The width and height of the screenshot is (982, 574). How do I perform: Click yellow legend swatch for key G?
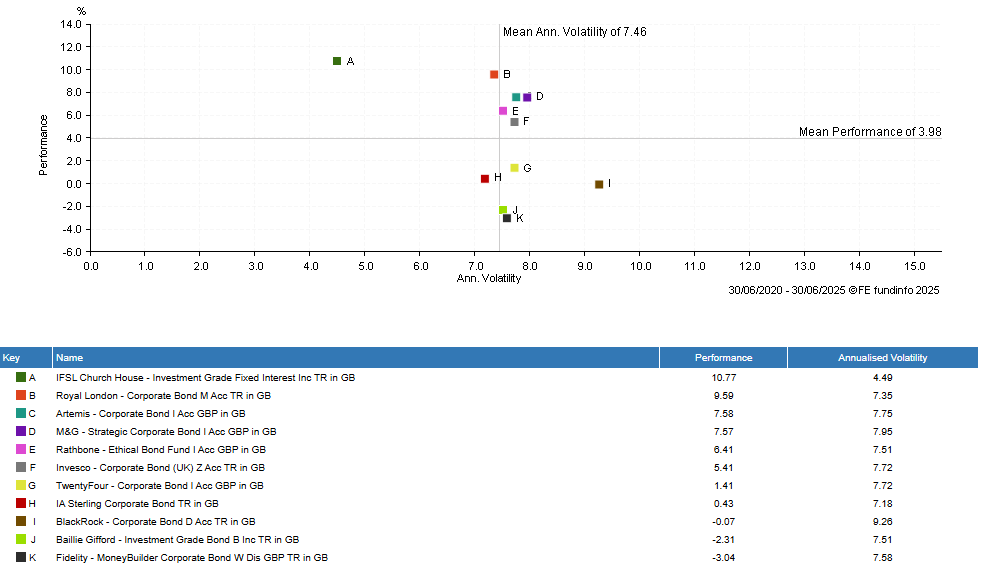coord(21,486)
